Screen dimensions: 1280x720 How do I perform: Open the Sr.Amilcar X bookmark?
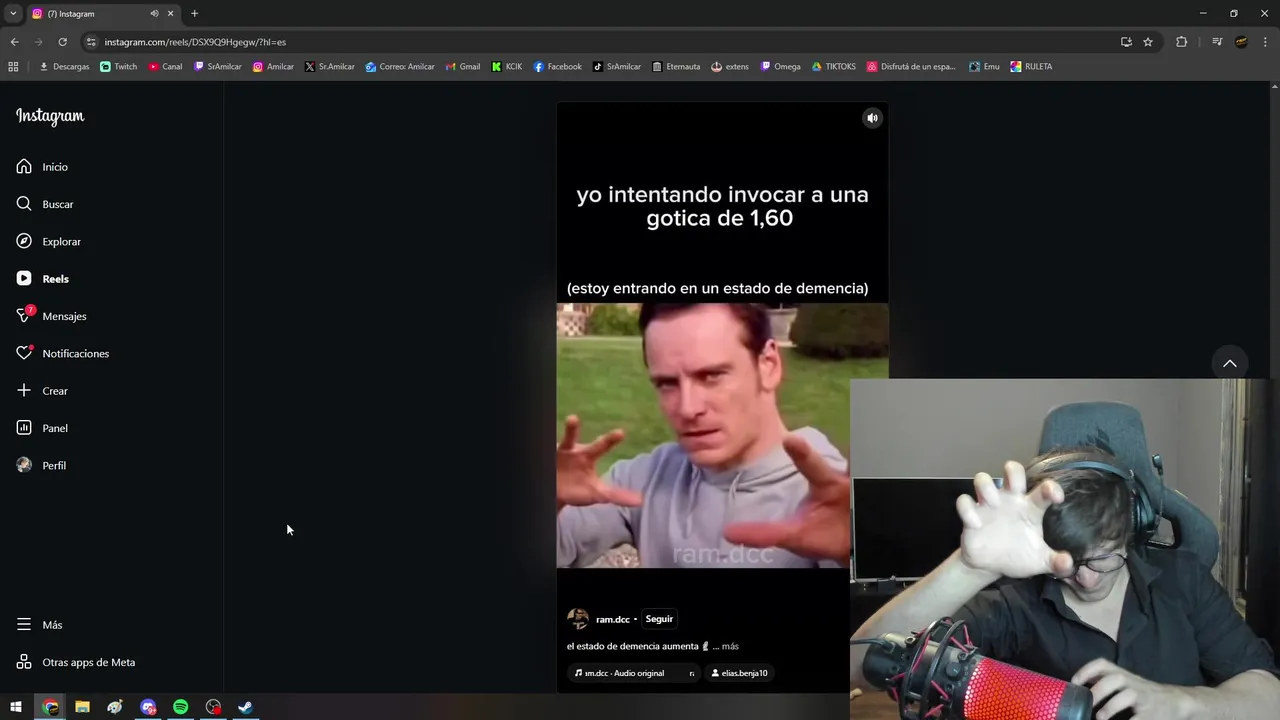click(330, 67)
